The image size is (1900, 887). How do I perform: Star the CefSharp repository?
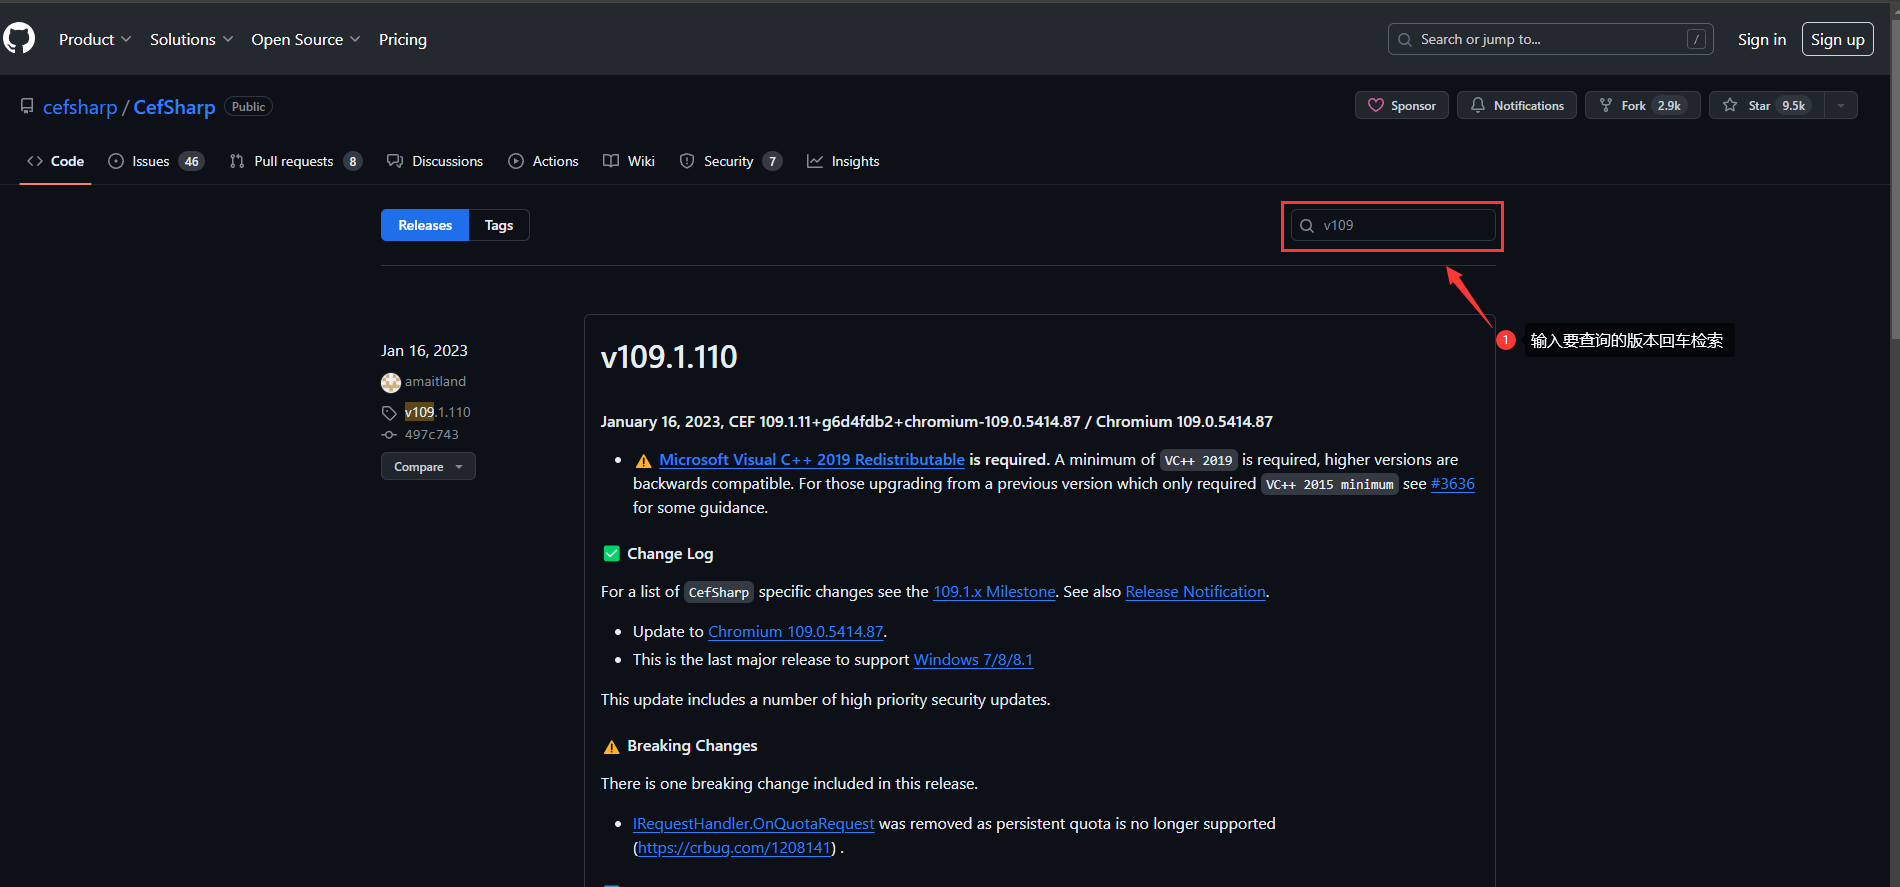(x=1765, y=105)
